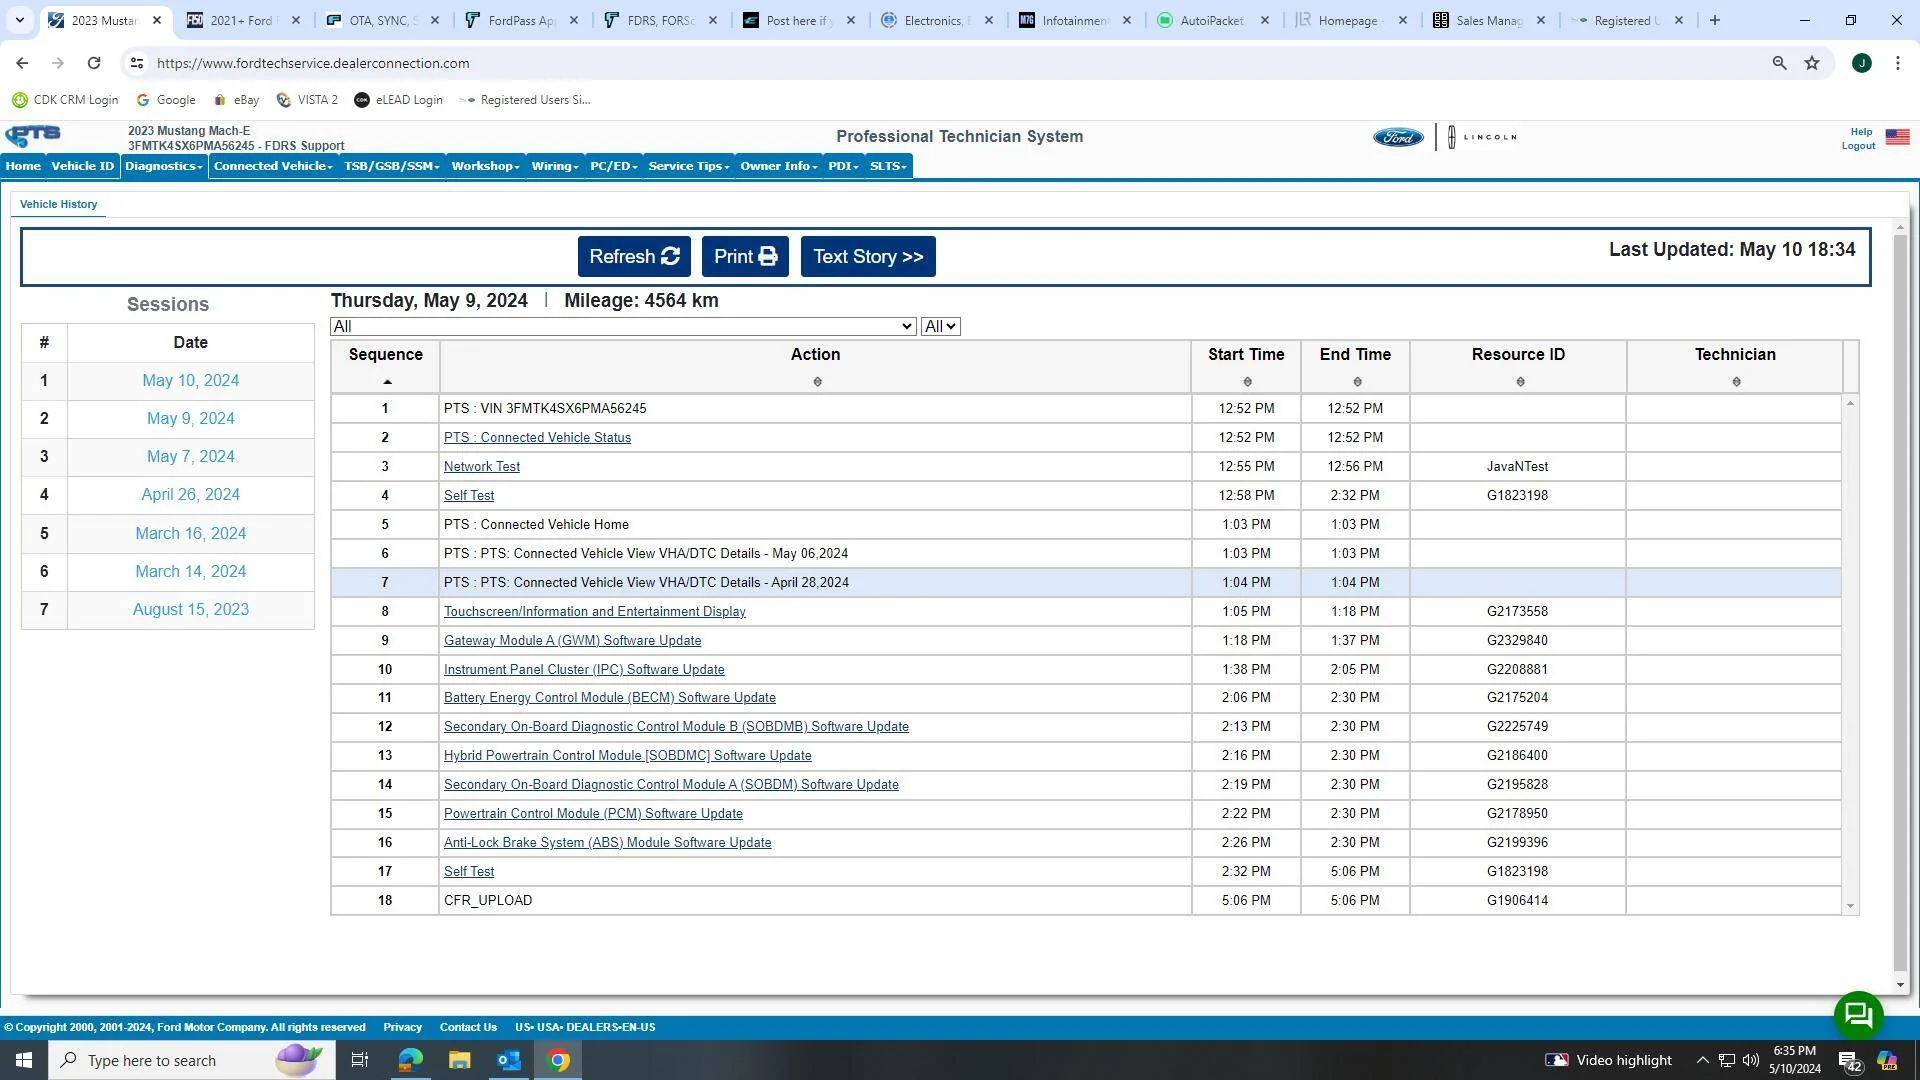Open the CDK CRM Login bookmark
The width and height of the screenshot is (1920, 1080).
click(x=65, y=100)
